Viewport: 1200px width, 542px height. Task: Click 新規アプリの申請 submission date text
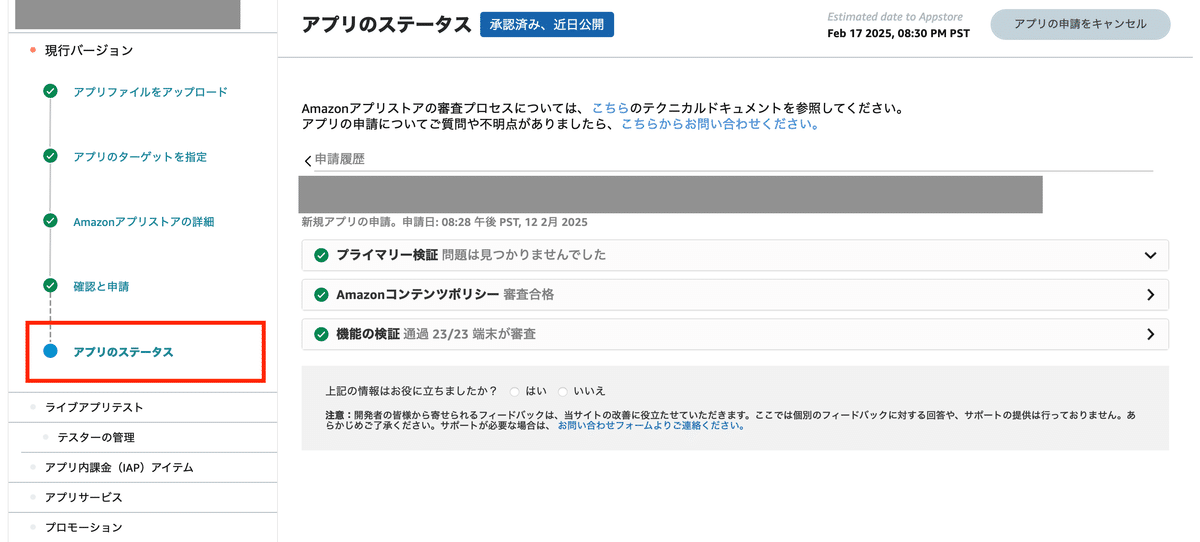[444, 222]
